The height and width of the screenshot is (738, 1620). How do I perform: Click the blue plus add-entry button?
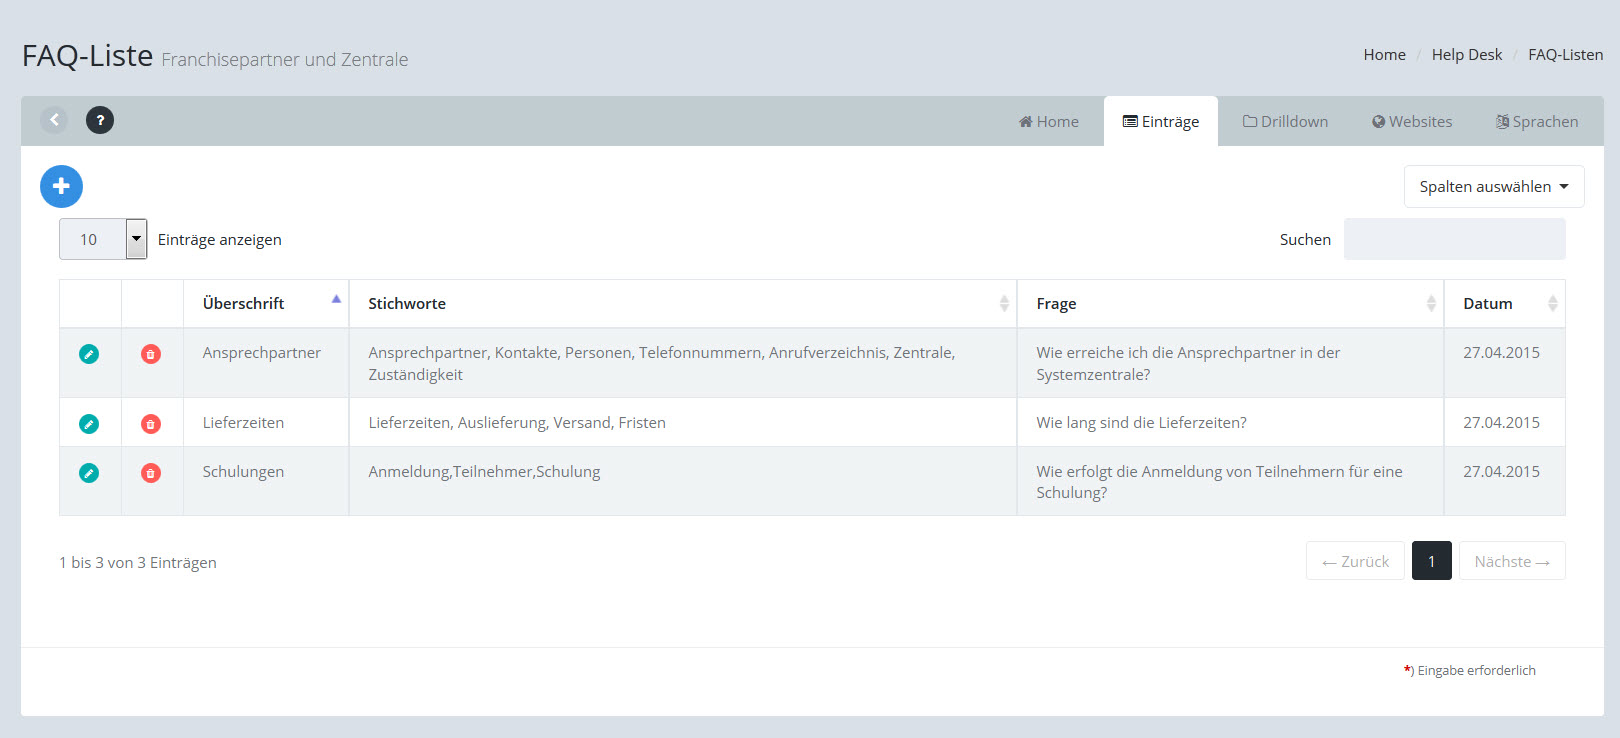pyautogui.click(x=61, y=186)
